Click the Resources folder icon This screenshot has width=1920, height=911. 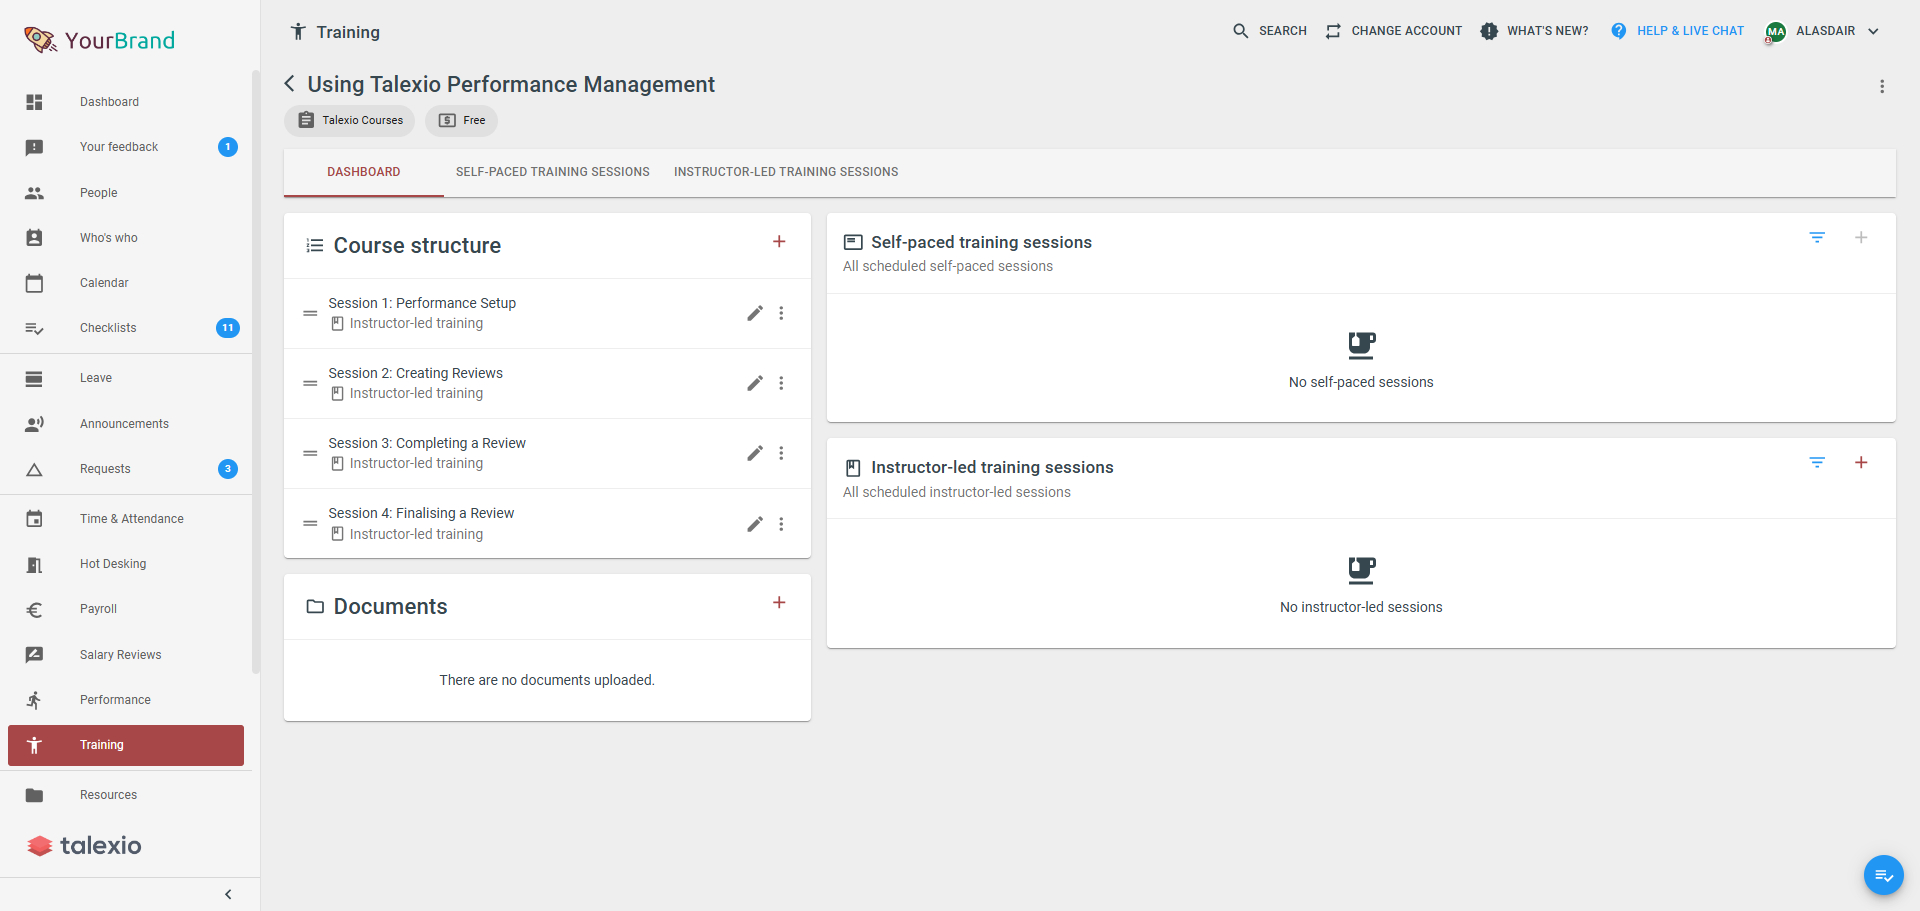pyautogui.click(x=34, y=795)
